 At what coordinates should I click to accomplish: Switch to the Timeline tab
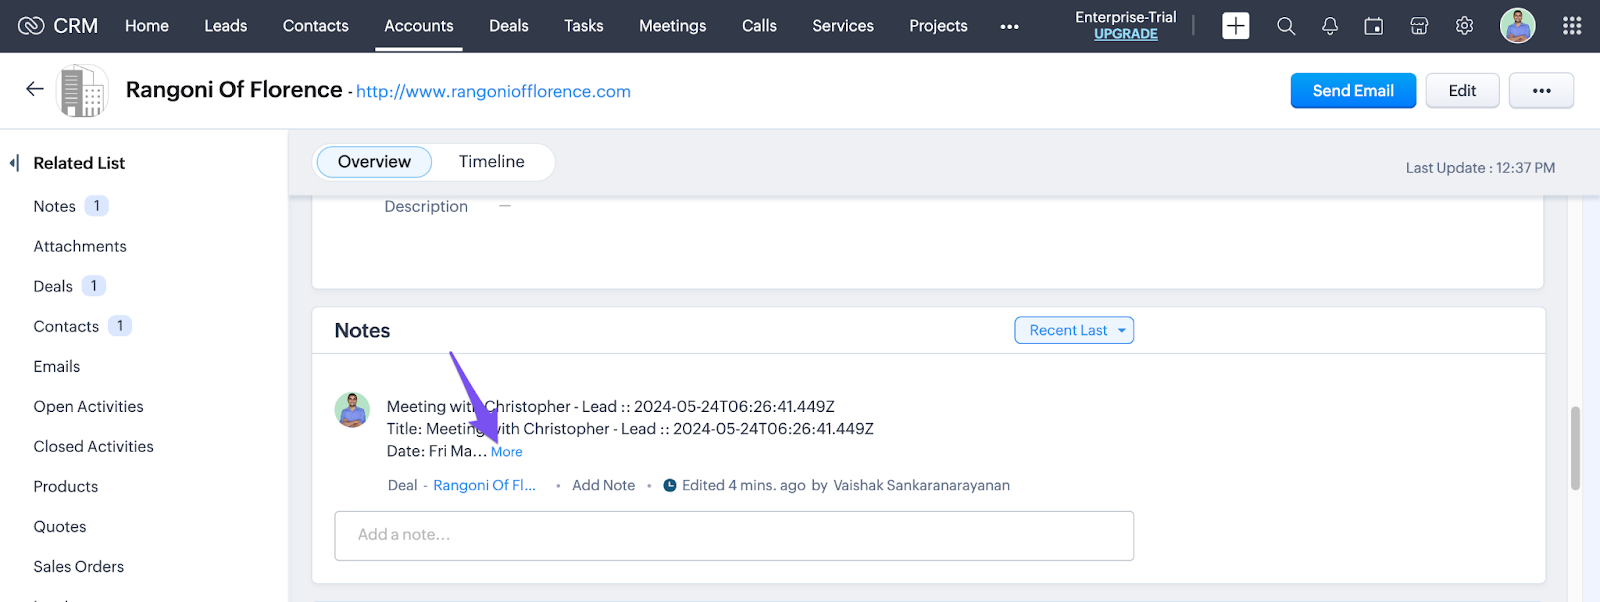(x=491, y=162)
